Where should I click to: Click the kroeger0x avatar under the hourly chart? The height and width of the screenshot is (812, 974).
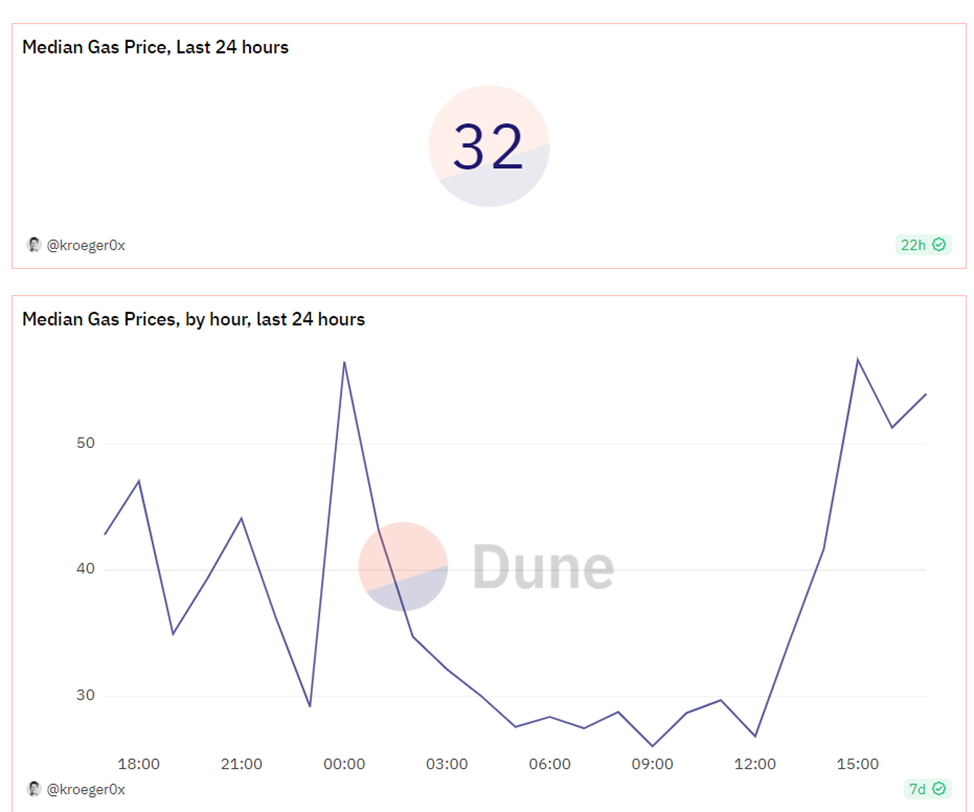coord(33,789)
